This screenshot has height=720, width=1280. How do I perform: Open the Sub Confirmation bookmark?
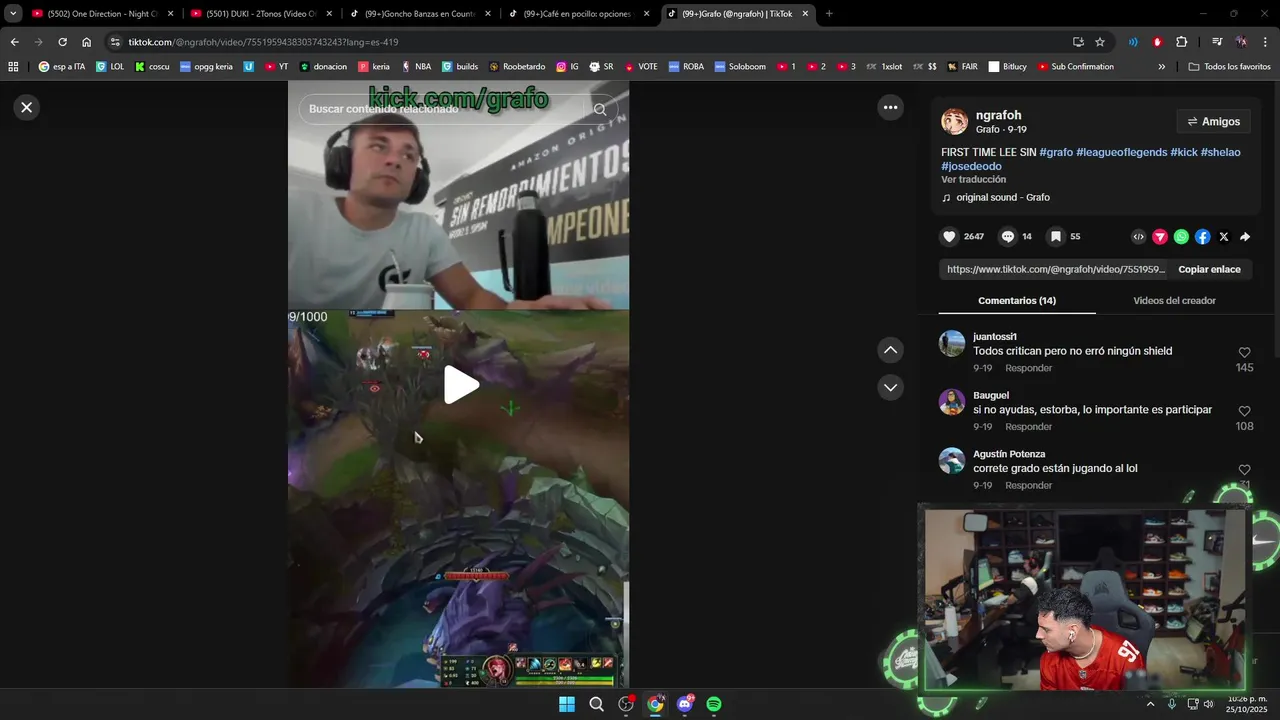click(1076, 67)
